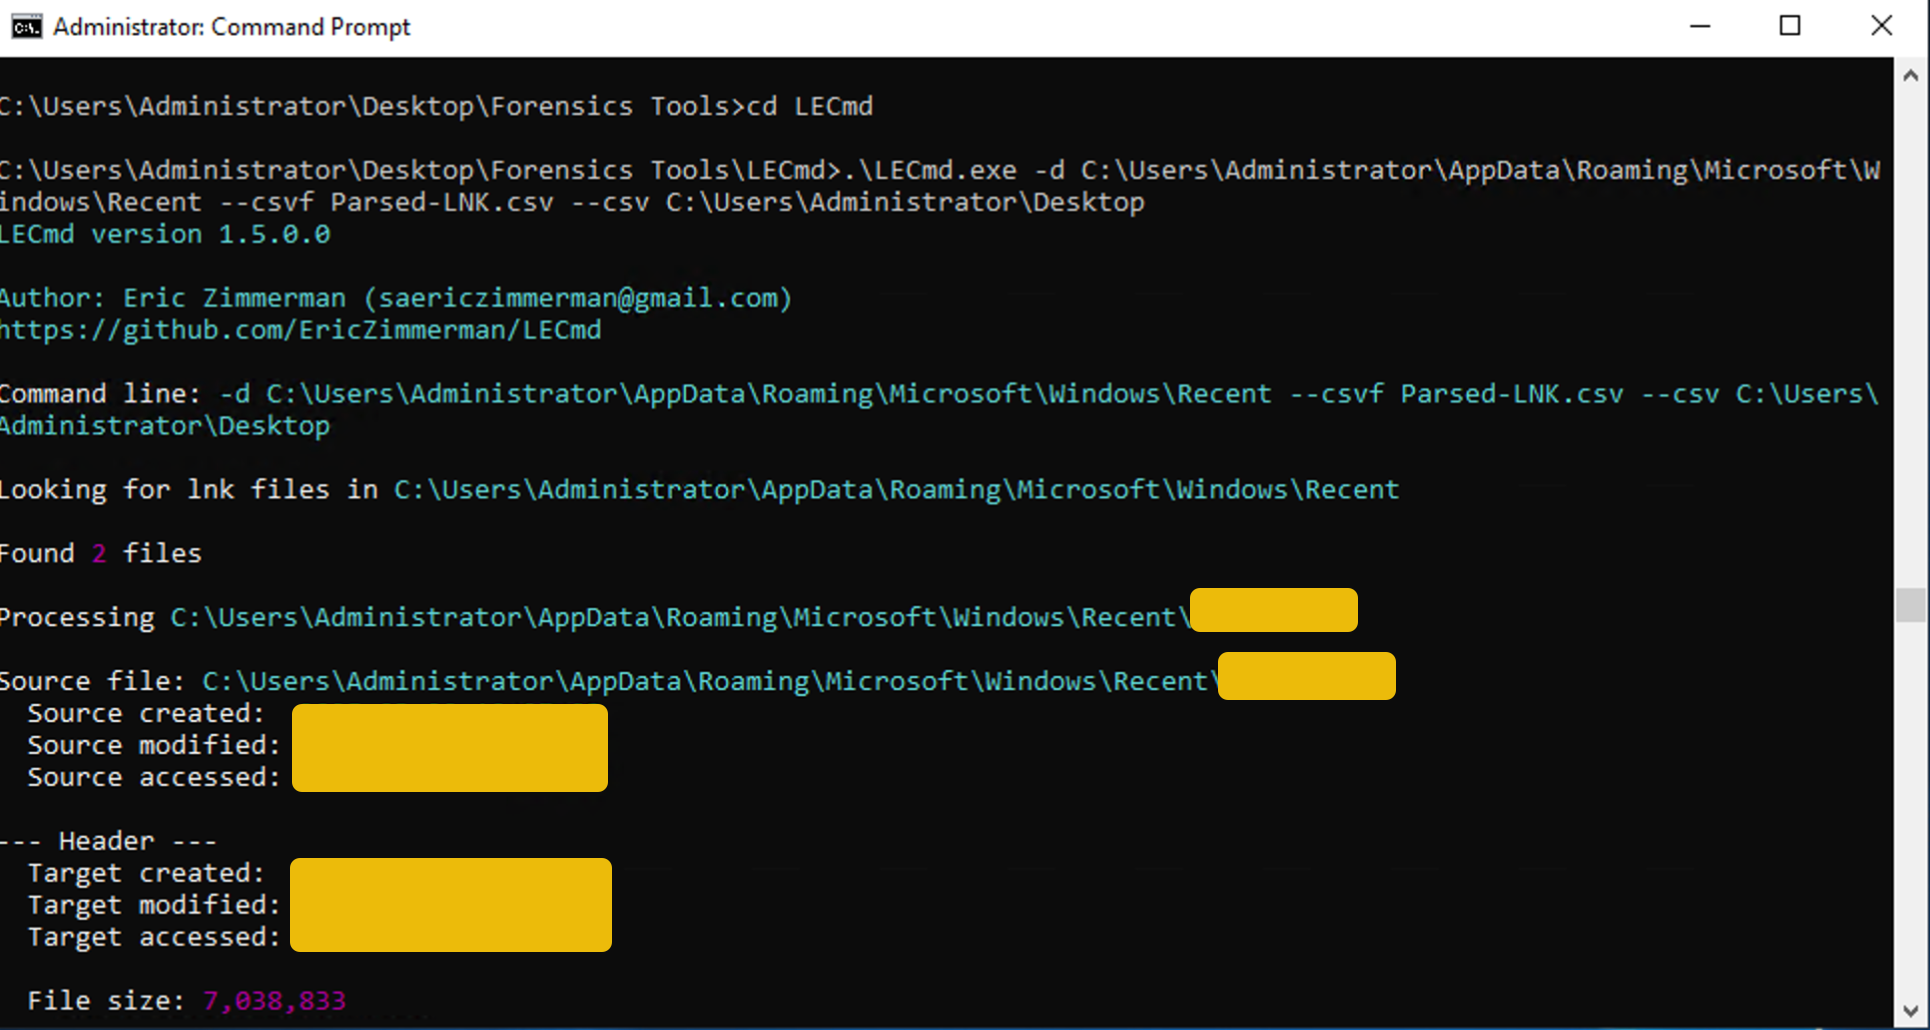Screen dimensions: 1930x1030
Task: Click the 'Found 2 files' line
Action: pyautogui.click(x=100, y=554)
